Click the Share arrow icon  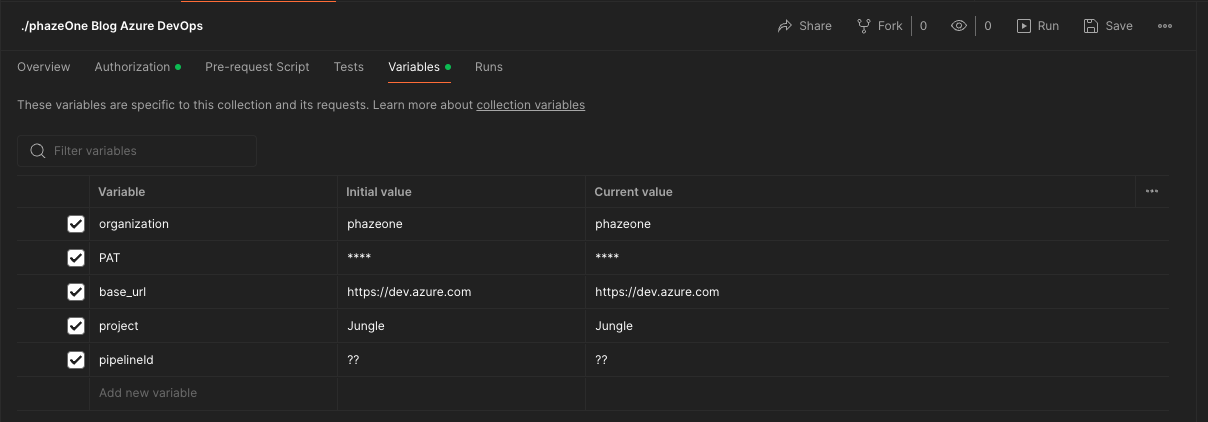pyautogui.click(x=785, y=26)
